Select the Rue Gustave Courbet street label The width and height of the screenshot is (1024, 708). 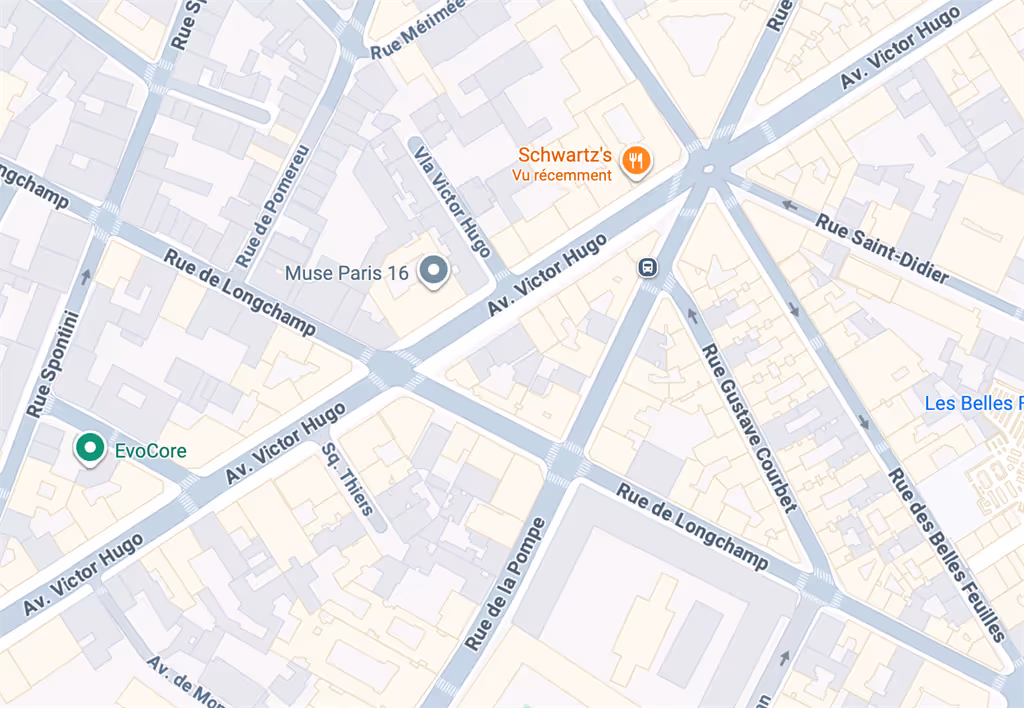click(749, 428)
